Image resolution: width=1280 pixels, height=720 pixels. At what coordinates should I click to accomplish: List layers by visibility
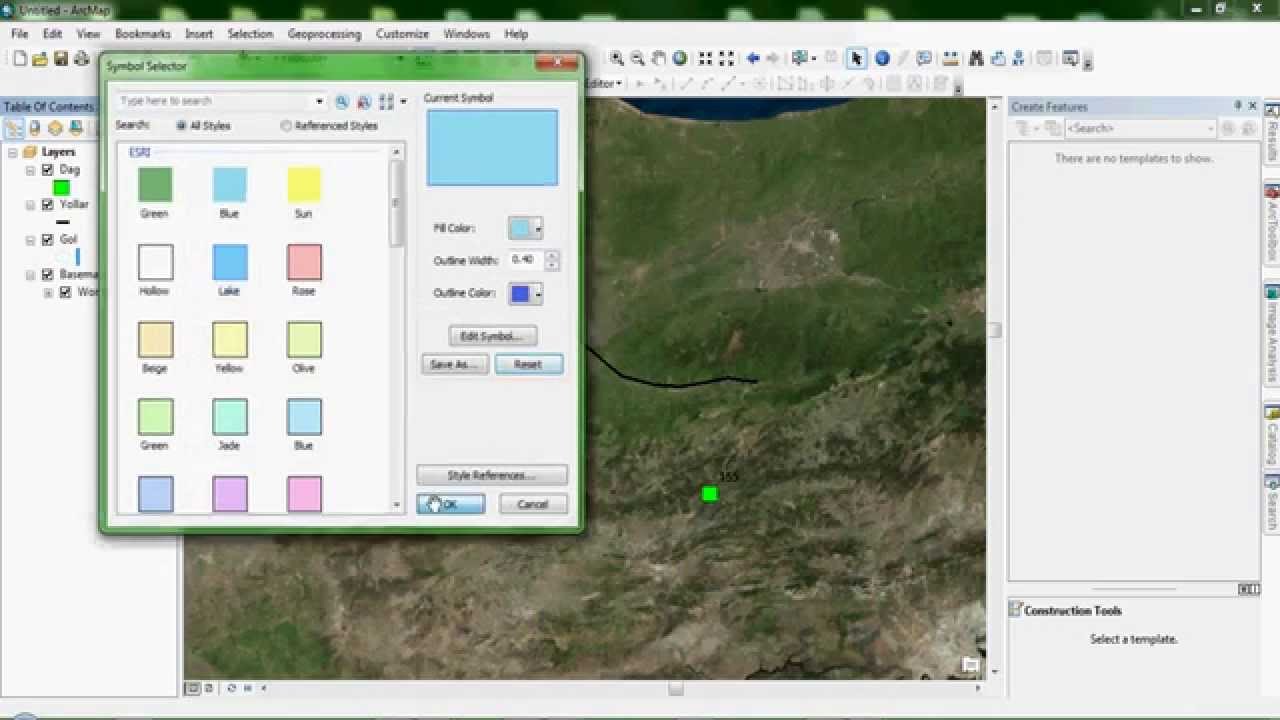(56, 128)
